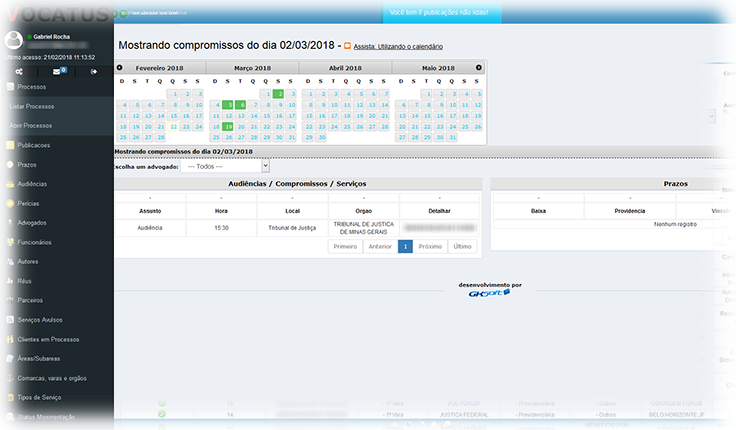Open the 'Escolha um advogado' dropdown
Viewport: 736px width, 430px height.
225,166
